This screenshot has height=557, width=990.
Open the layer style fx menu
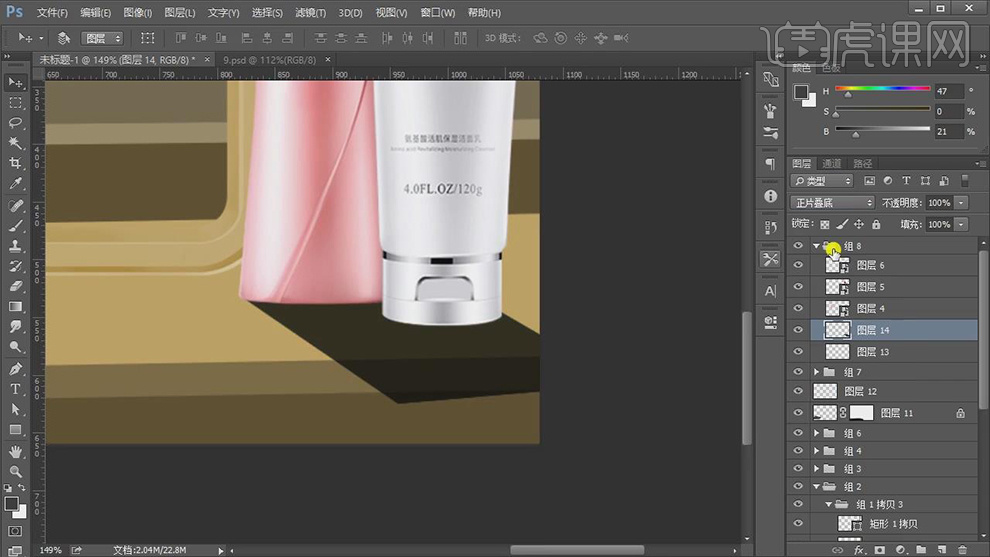click(859, 550)
